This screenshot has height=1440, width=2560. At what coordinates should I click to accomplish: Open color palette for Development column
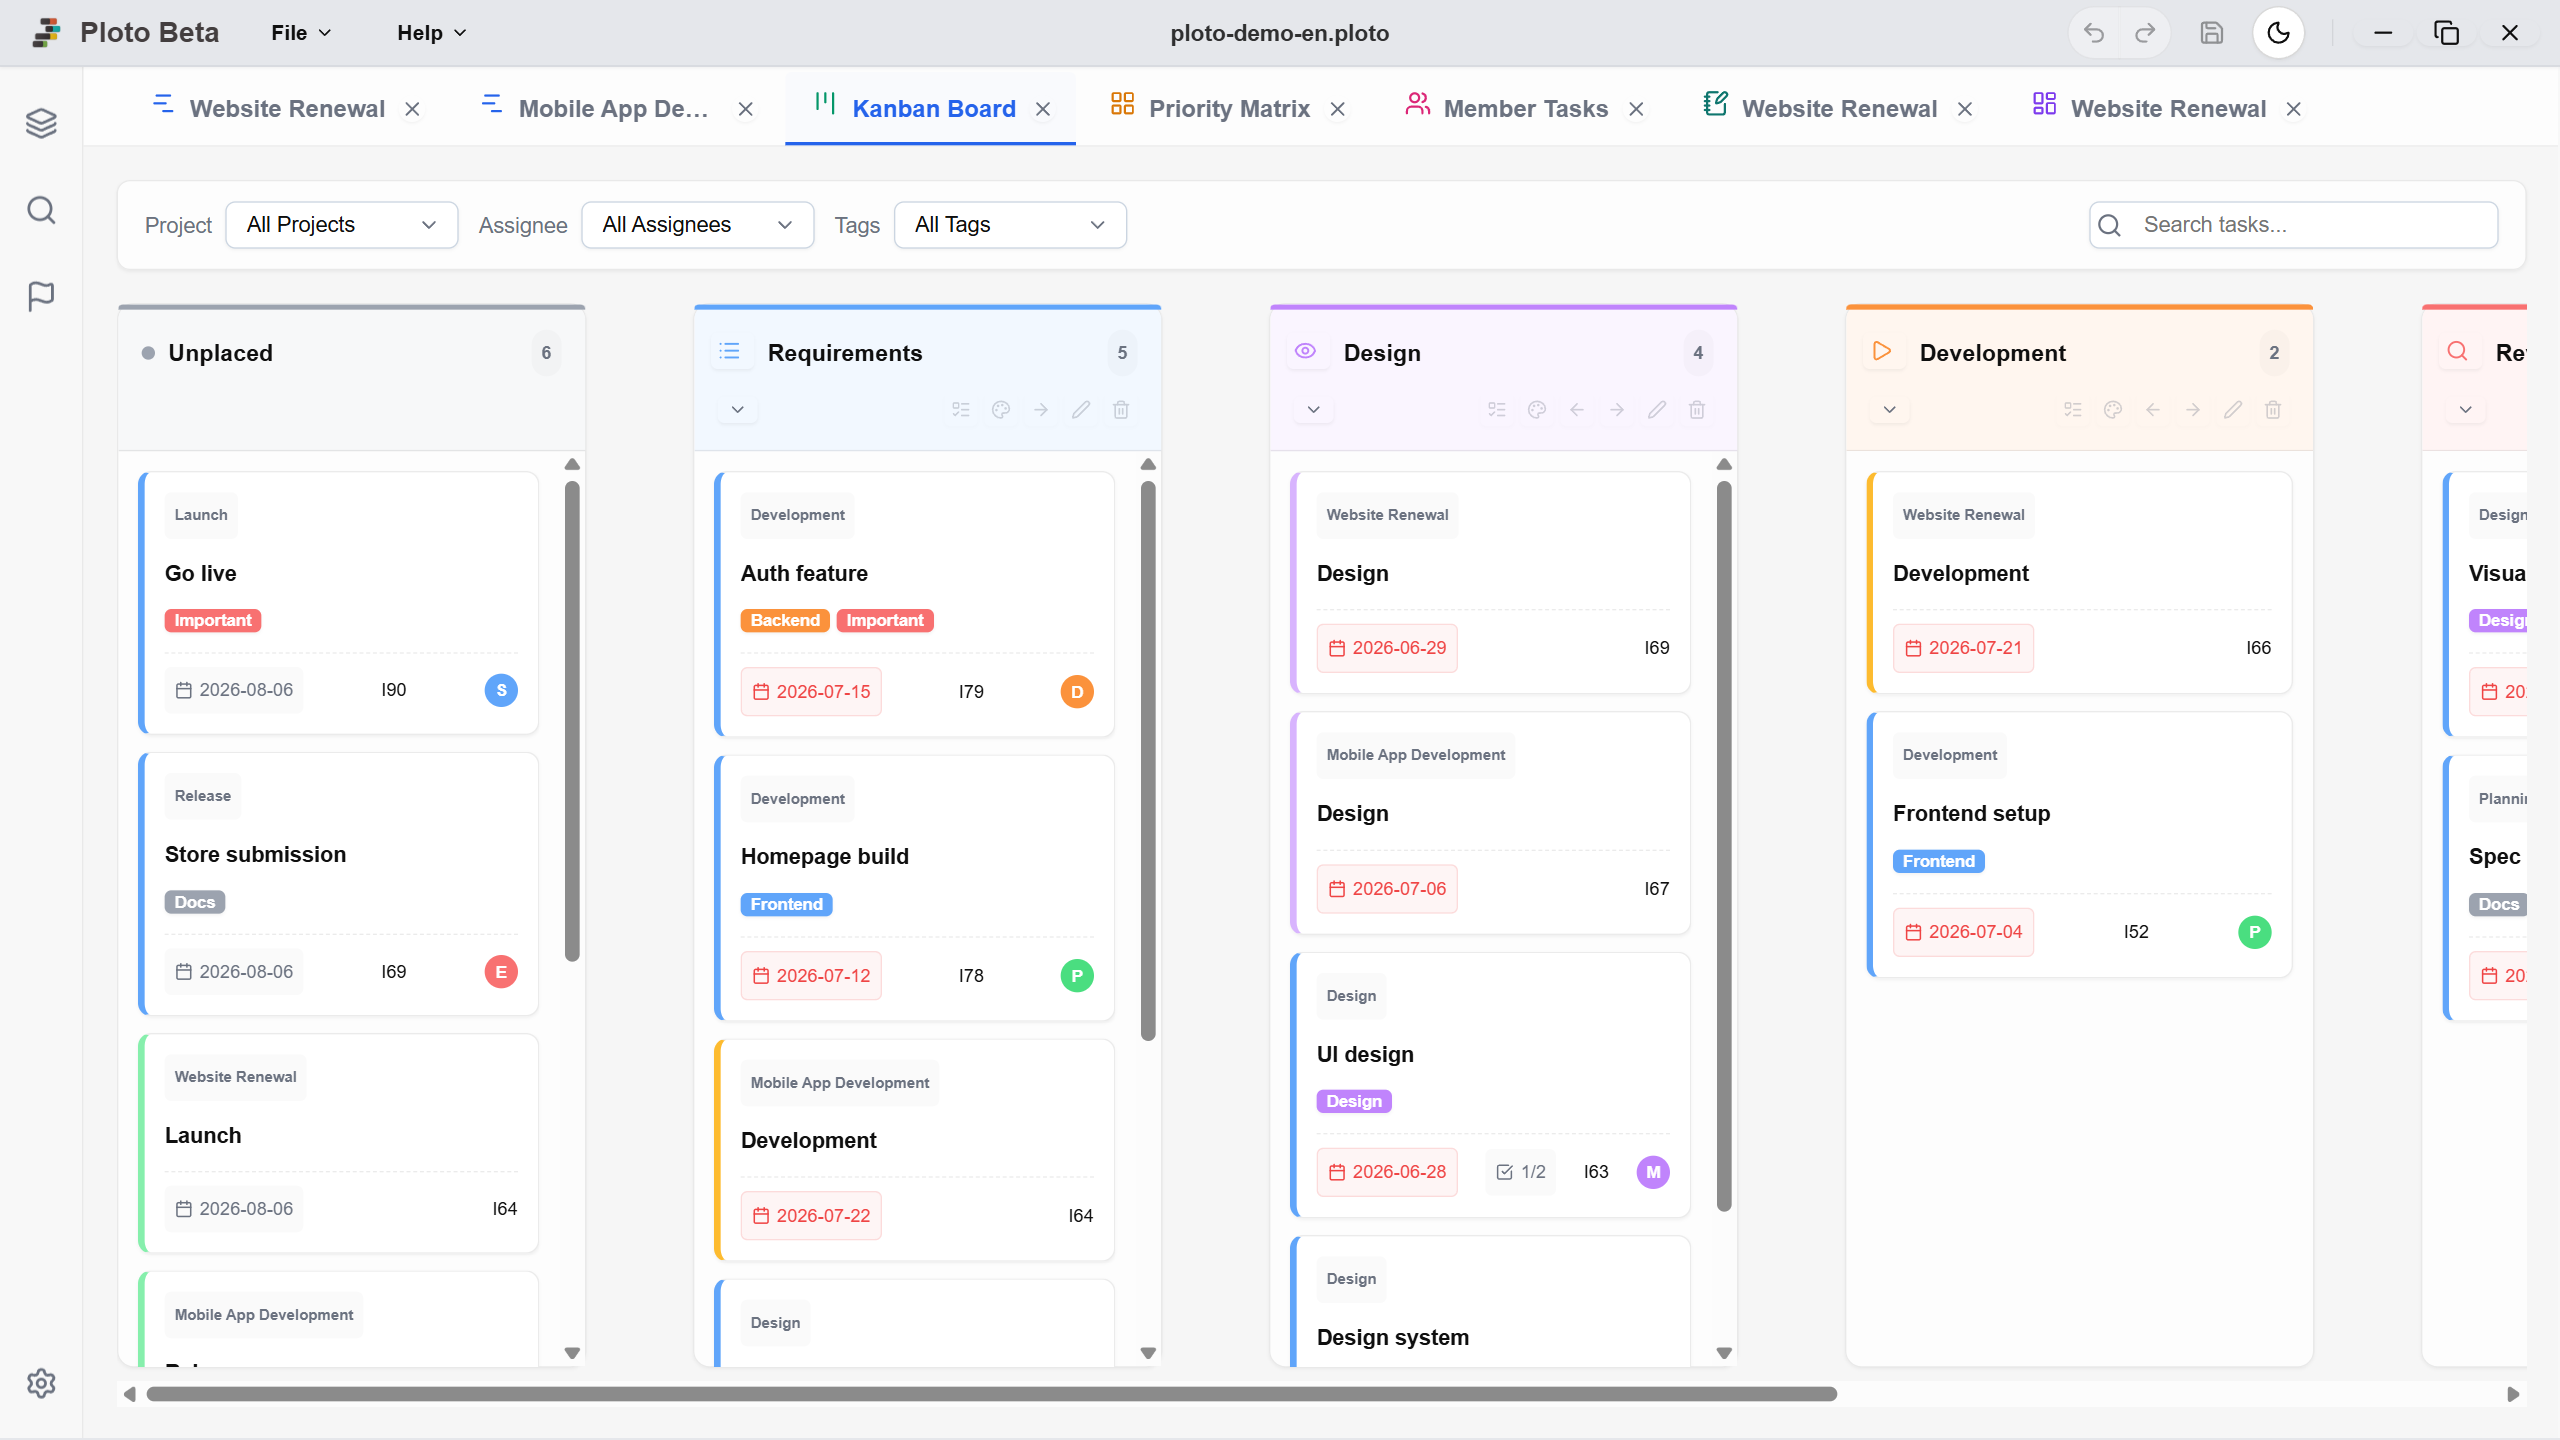click(2113, 410)
